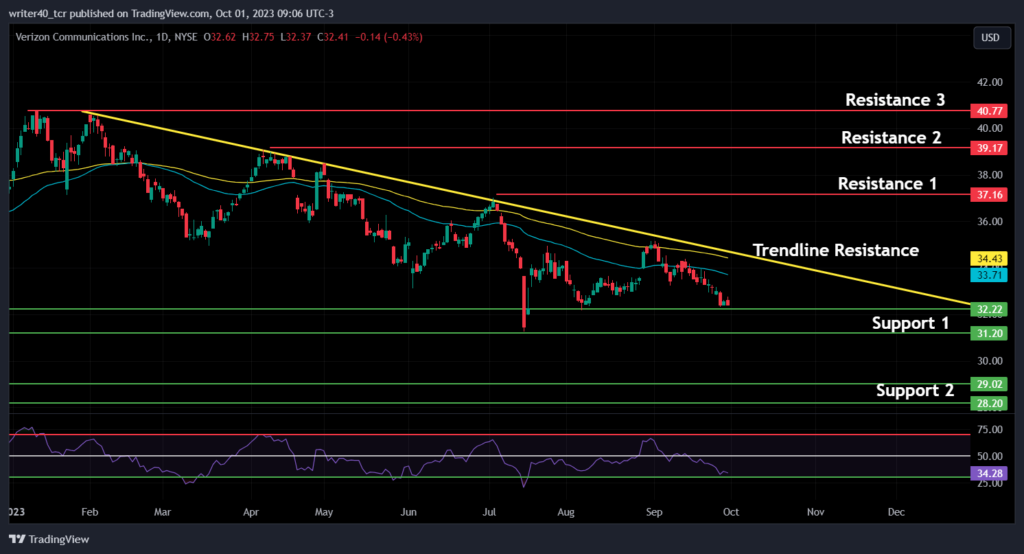The image size is (1024, 554).
Task: Click the Resistance 1 text label
Action: point(887,184)
